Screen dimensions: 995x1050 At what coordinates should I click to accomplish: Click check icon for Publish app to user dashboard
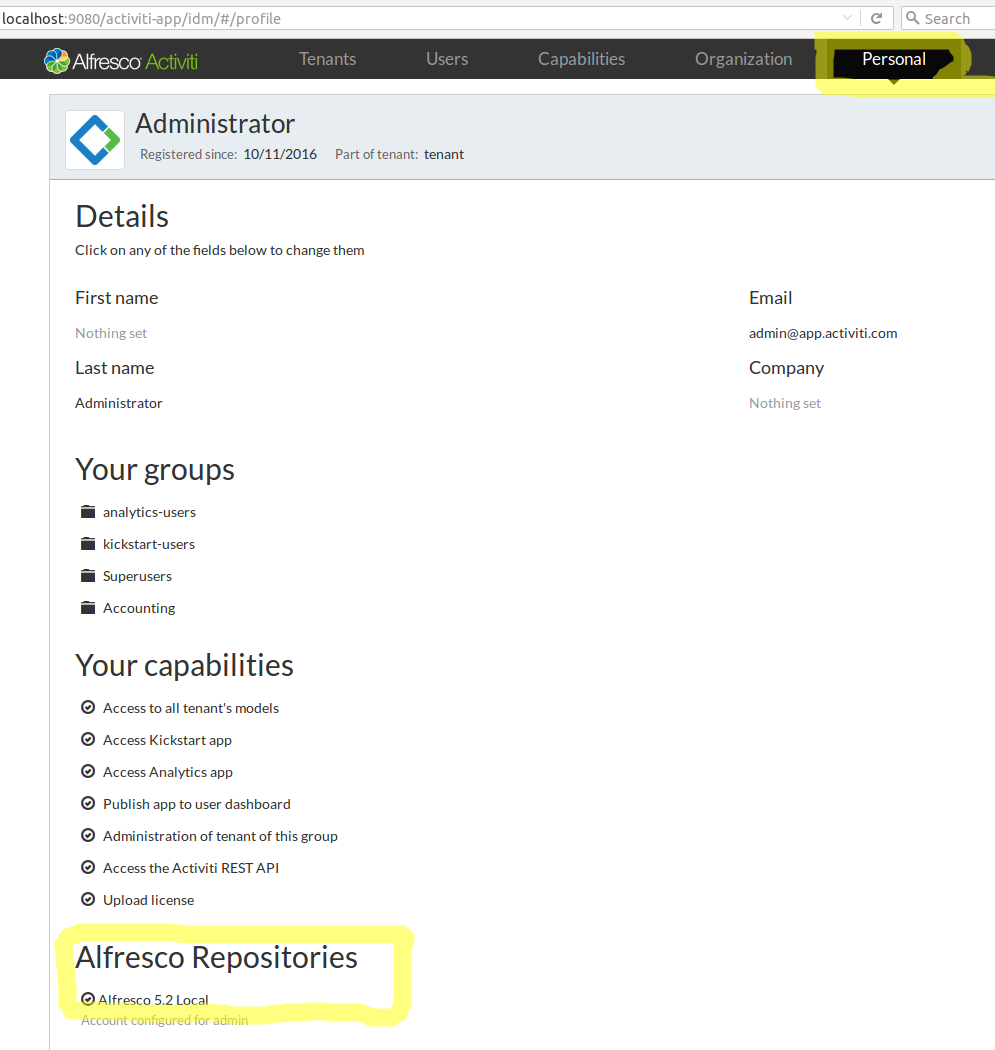click(x=88, y=804)
